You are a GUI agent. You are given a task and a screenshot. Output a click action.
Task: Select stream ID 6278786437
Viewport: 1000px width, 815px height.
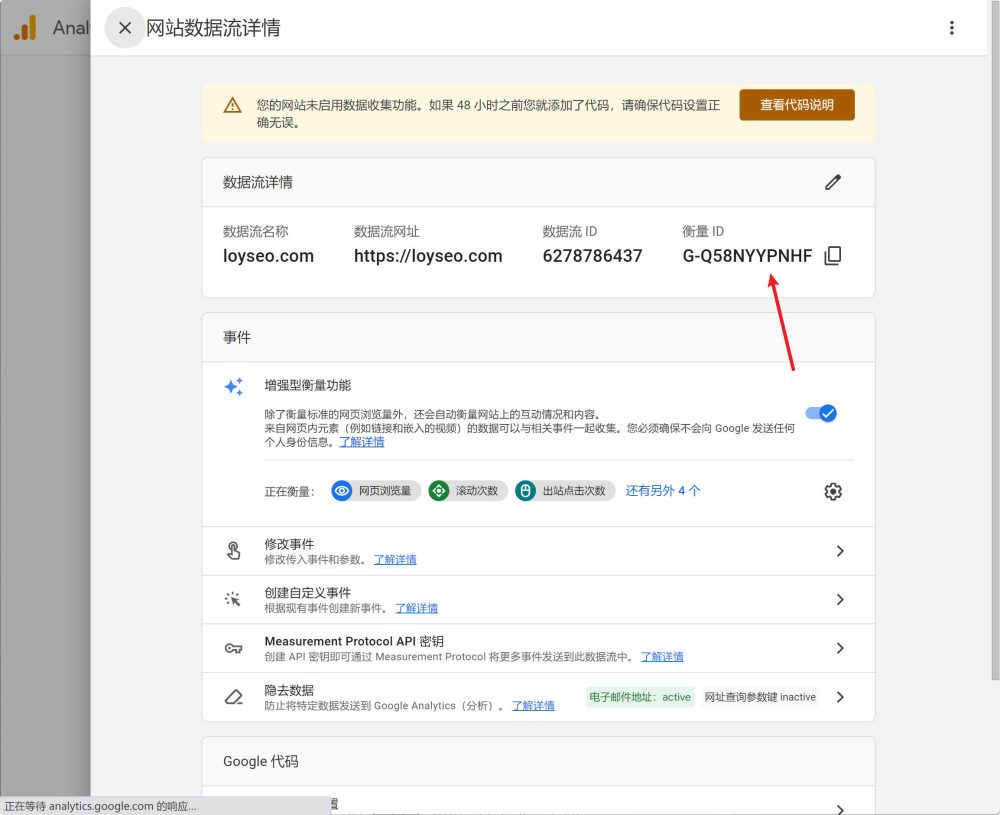point(592,256)
